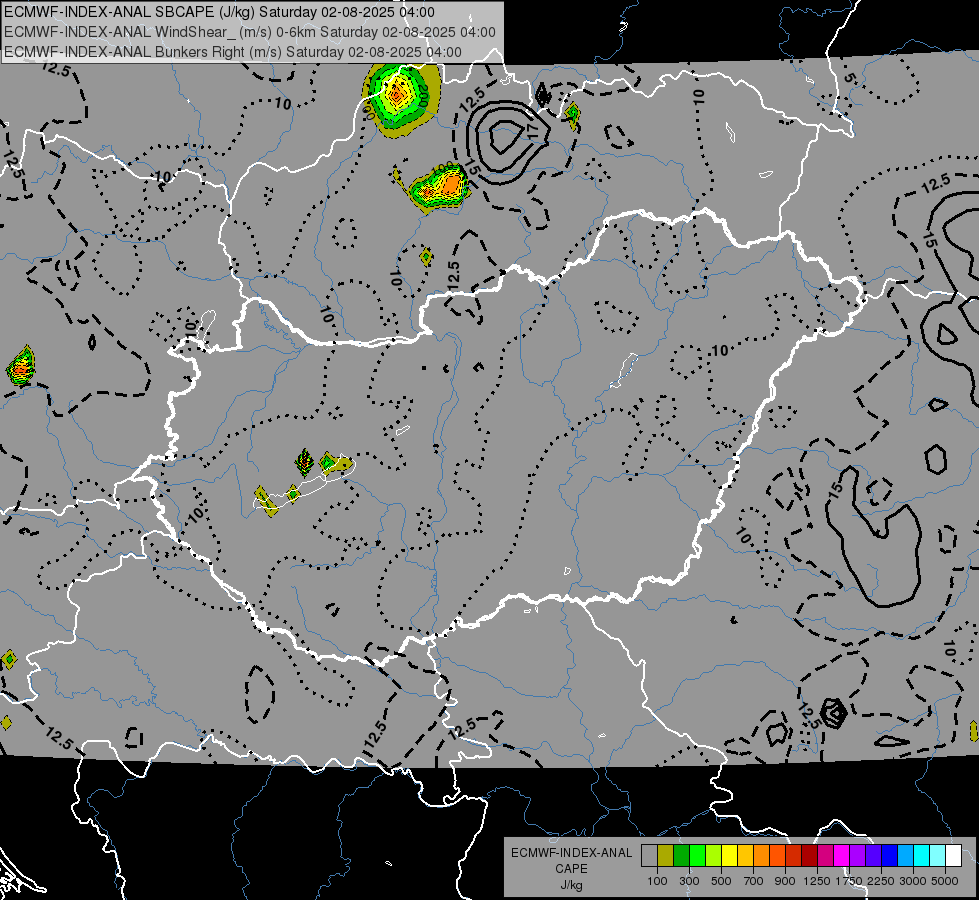Click the gold legend swatch after yellow

pyautogui.click(x=745, y=855)
